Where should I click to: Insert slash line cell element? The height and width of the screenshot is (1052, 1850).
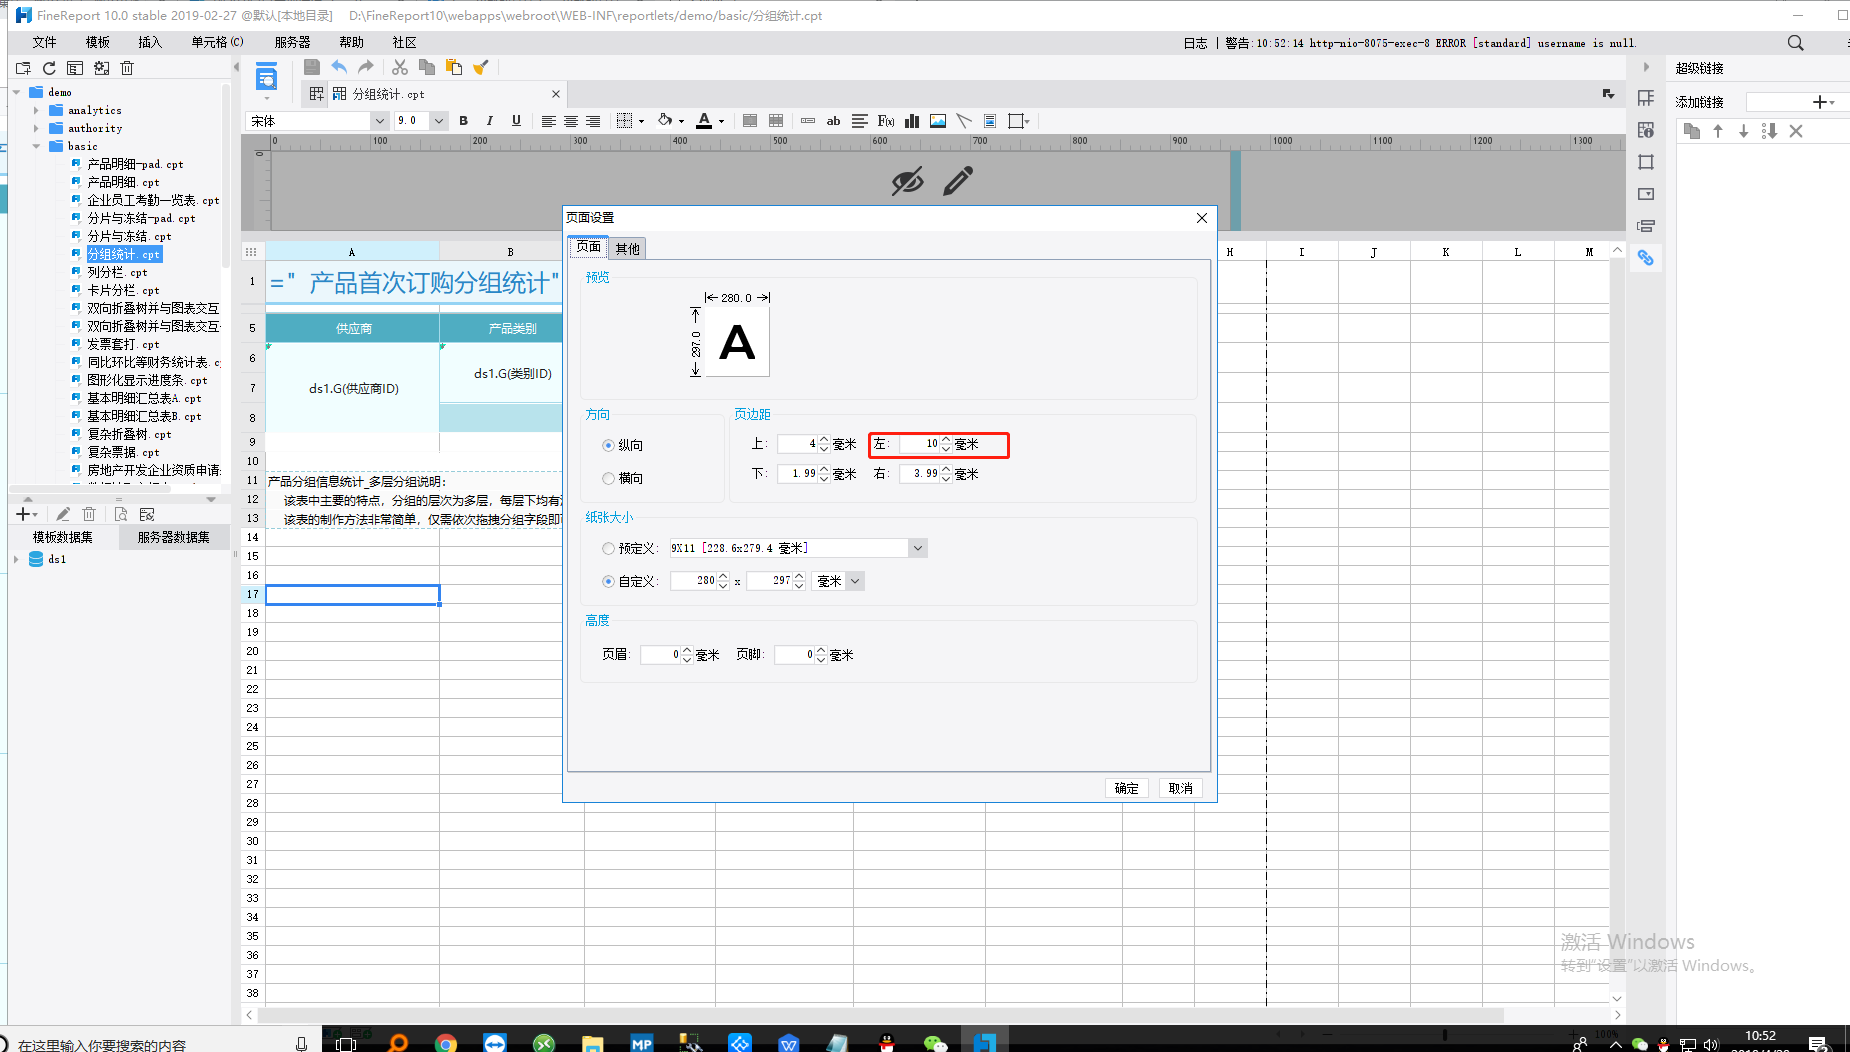pos(964,121)
